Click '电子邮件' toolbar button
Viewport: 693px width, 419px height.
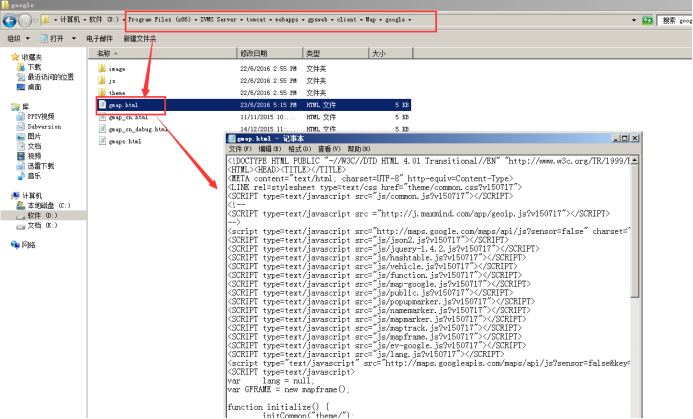tap(99, 38)
